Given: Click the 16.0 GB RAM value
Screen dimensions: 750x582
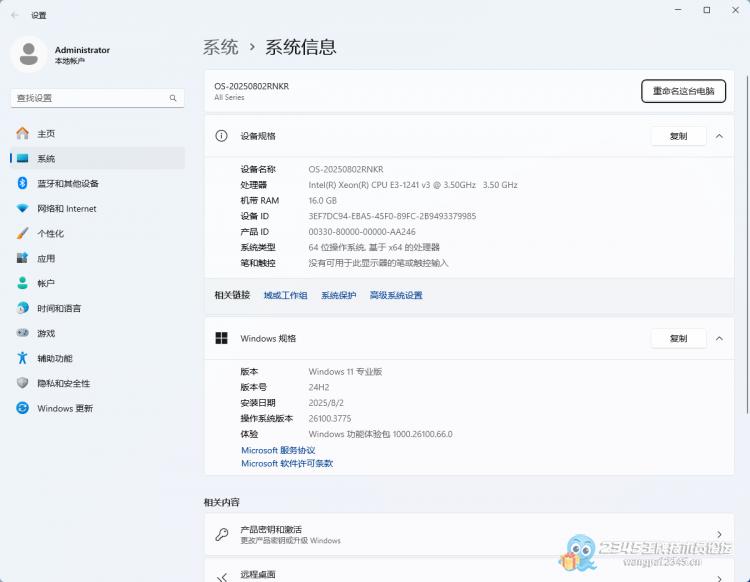Looking at the screenshot, I should pos(322,201).
